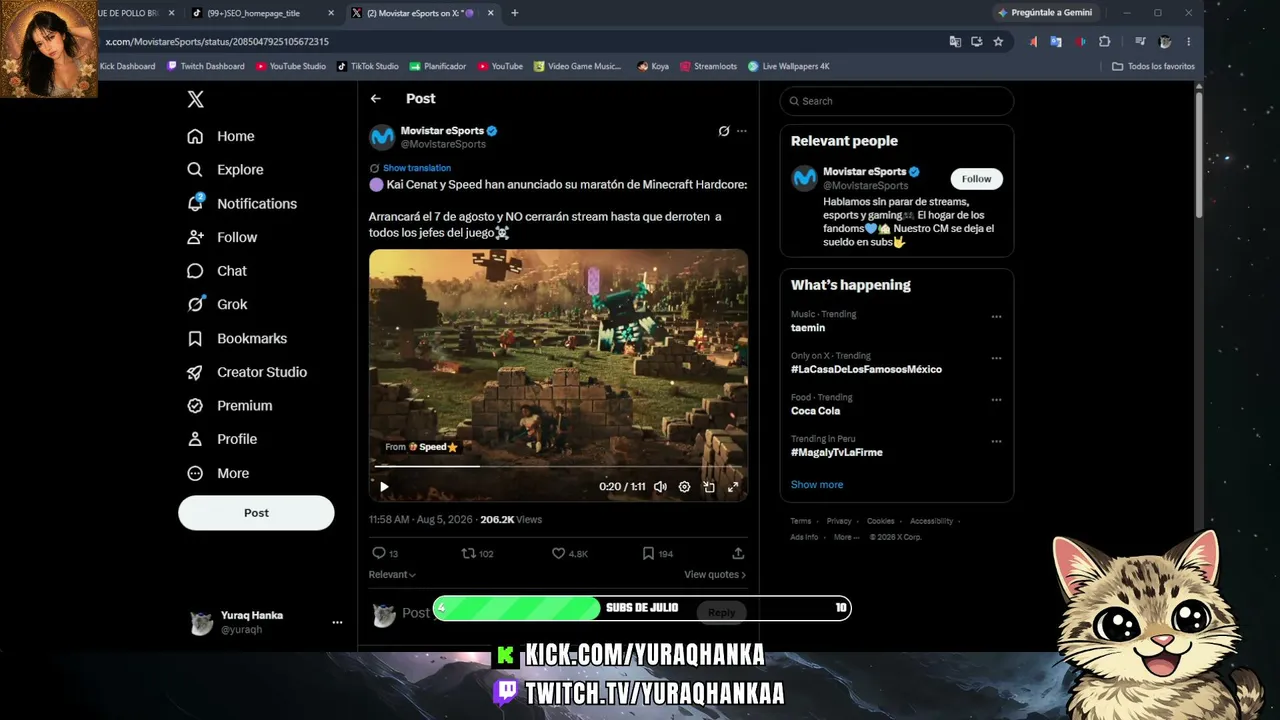
Task: Open options for #LaCasaDeLosFamososMéxico trend
Action: tap(996, 358)
